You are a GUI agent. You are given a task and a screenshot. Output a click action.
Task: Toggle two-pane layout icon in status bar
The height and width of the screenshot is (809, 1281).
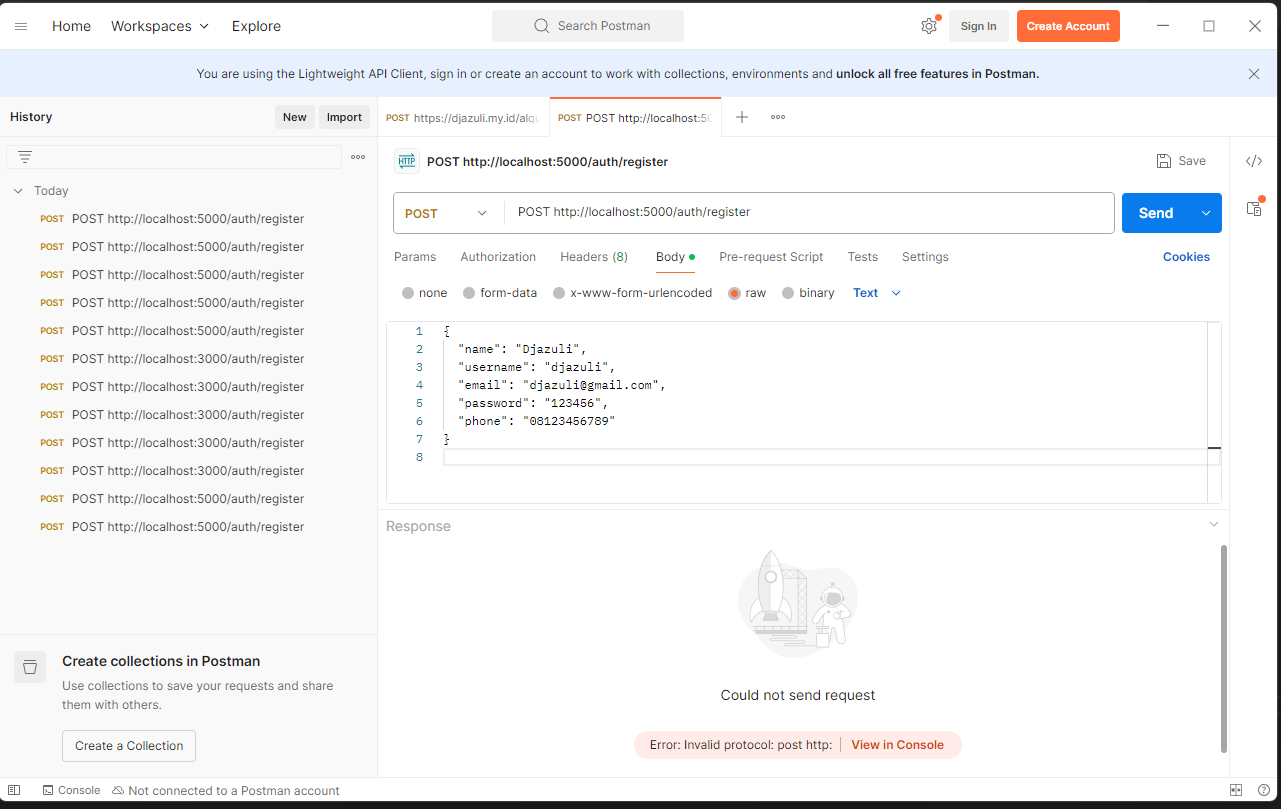(1236, 790)
